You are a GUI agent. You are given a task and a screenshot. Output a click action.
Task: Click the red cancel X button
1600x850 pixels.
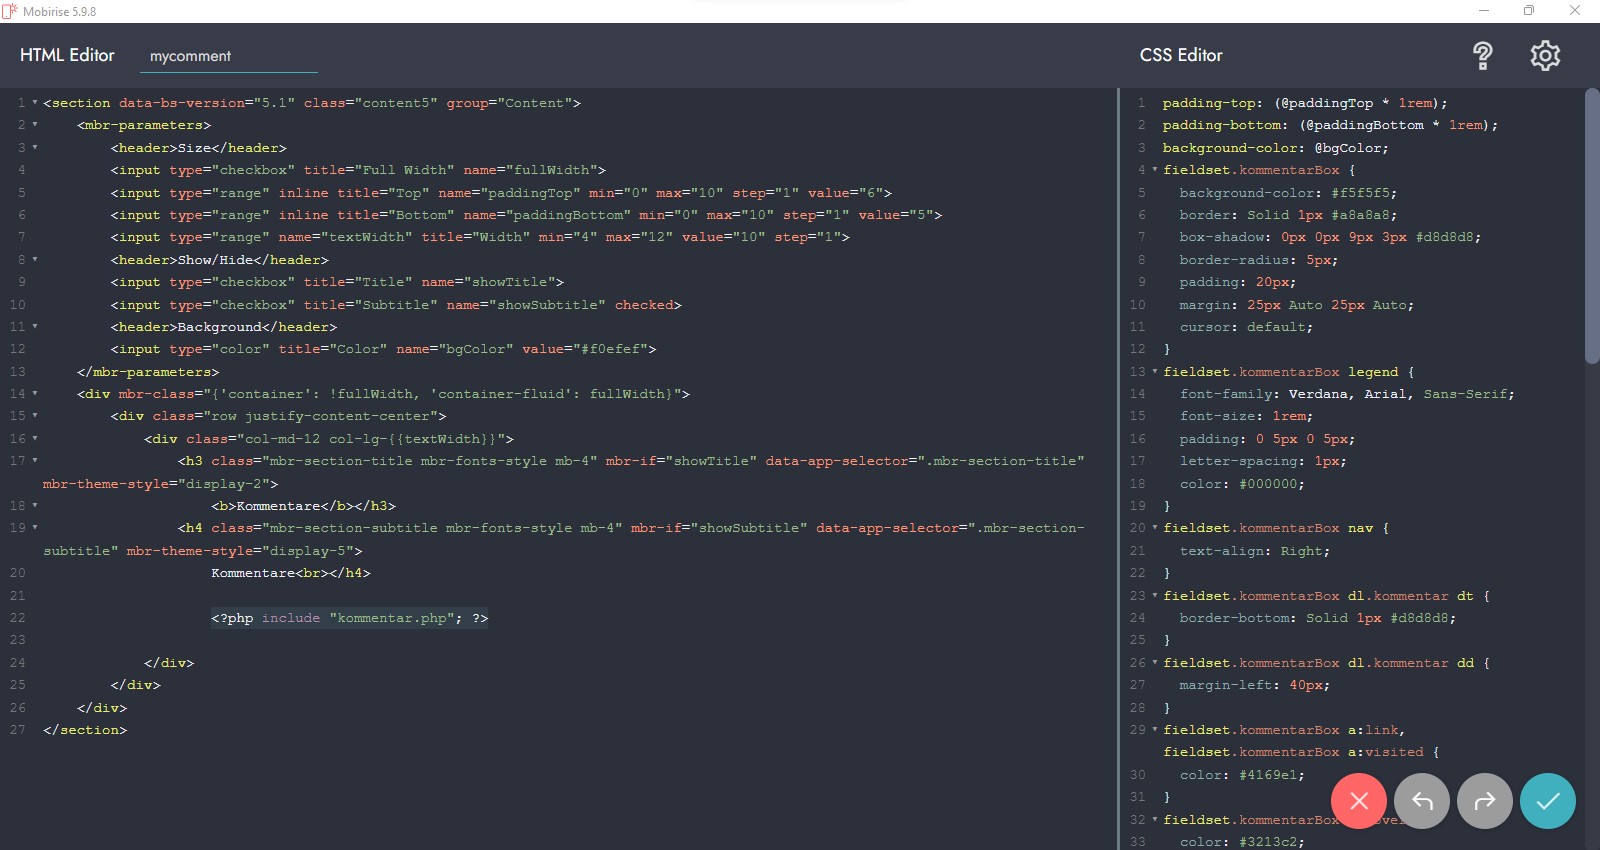pyautogui.click(x=1358, y=801)
